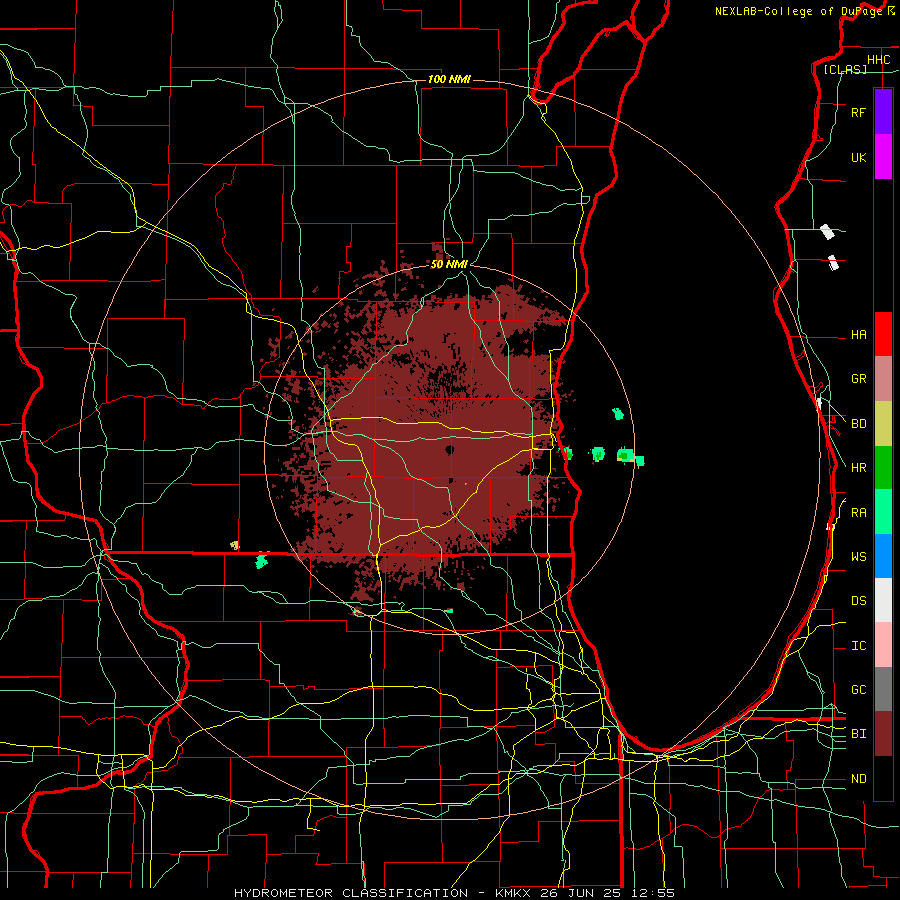Click the ND legend label
This screenshot has height=900, width=900.
(x=858, y=779)
